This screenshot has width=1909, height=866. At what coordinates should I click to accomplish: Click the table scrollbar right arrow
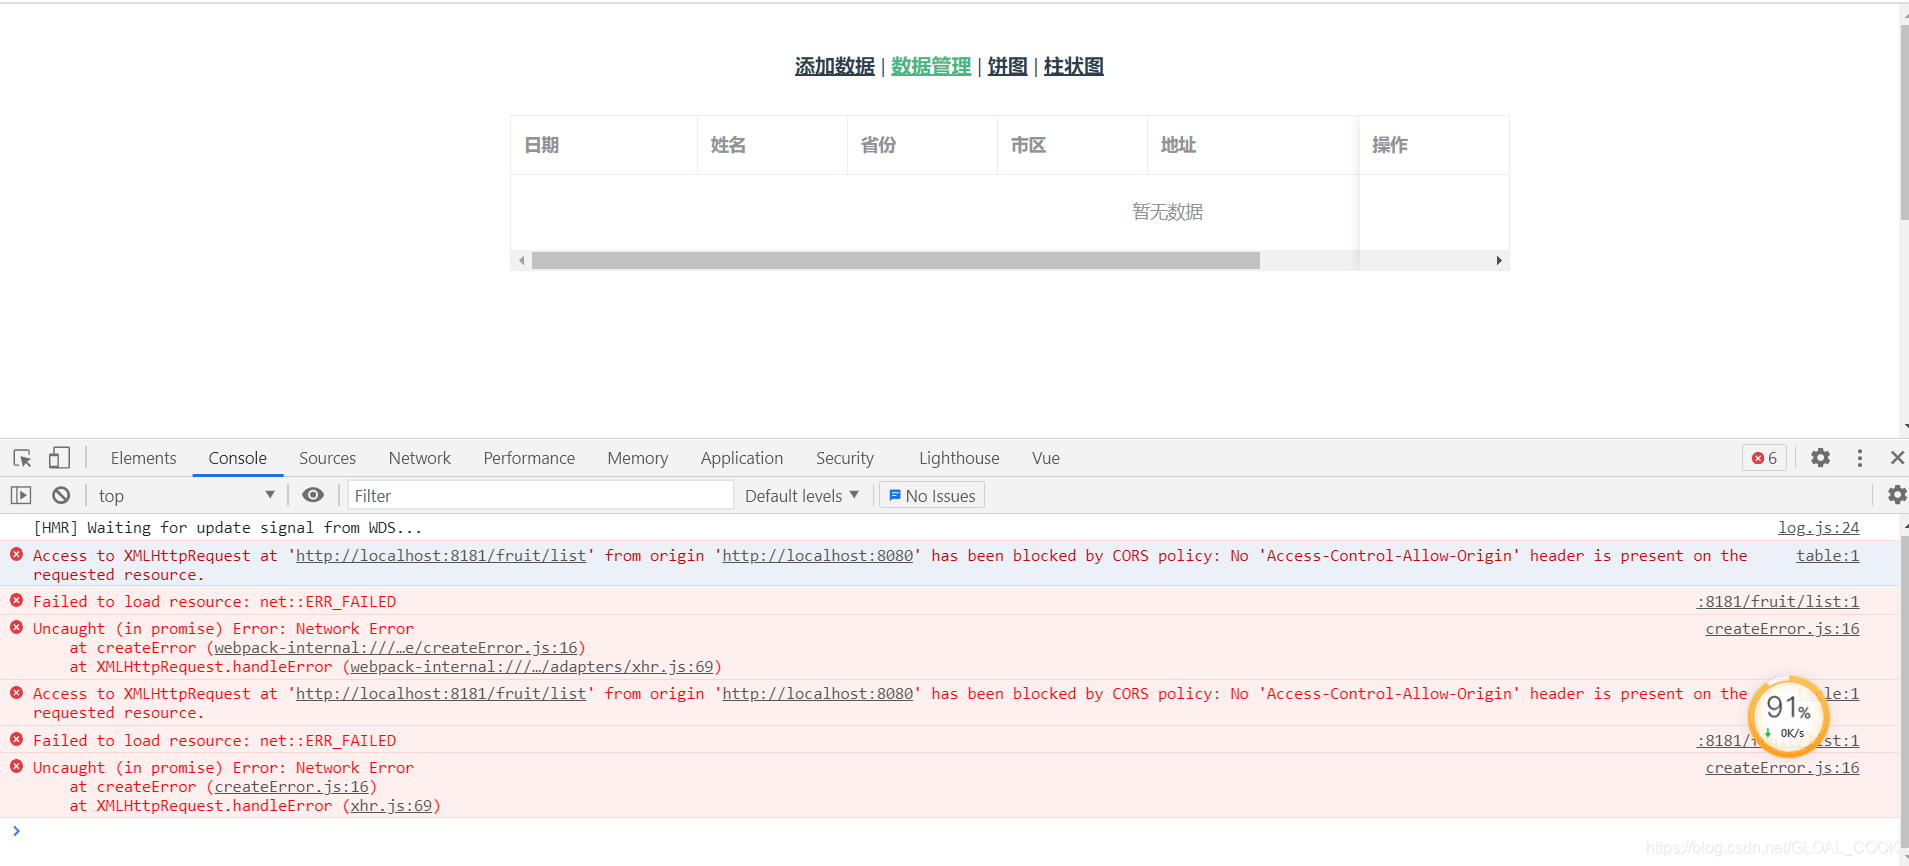pos(1499,261)
